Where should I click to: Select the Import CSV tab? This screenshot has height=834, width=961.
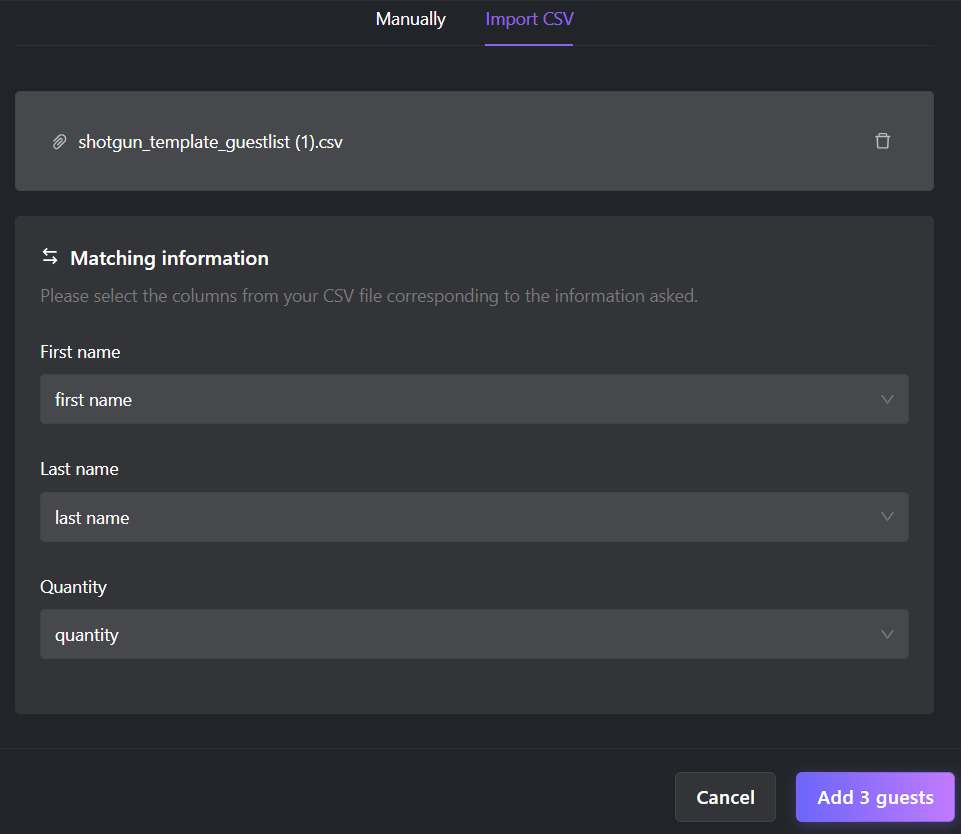tap(529, 19)
